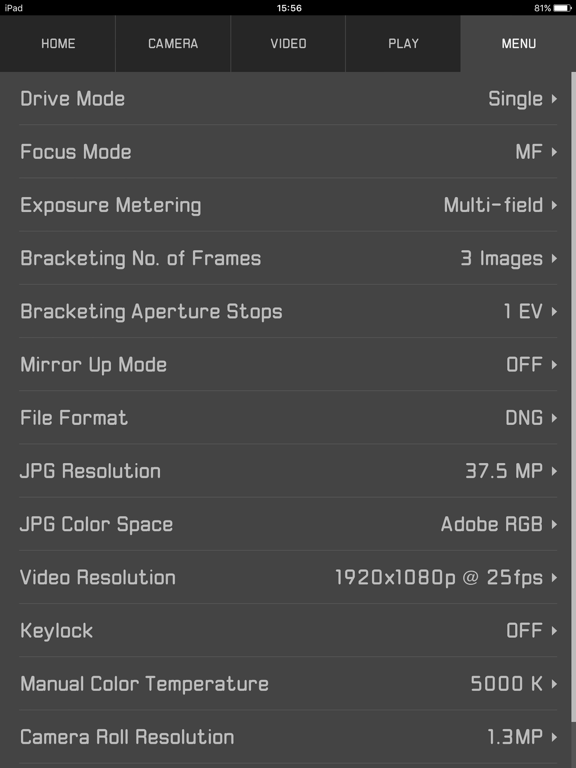
Task: Click Adobe RGB color space arrow
Action: tap(554, 525)
